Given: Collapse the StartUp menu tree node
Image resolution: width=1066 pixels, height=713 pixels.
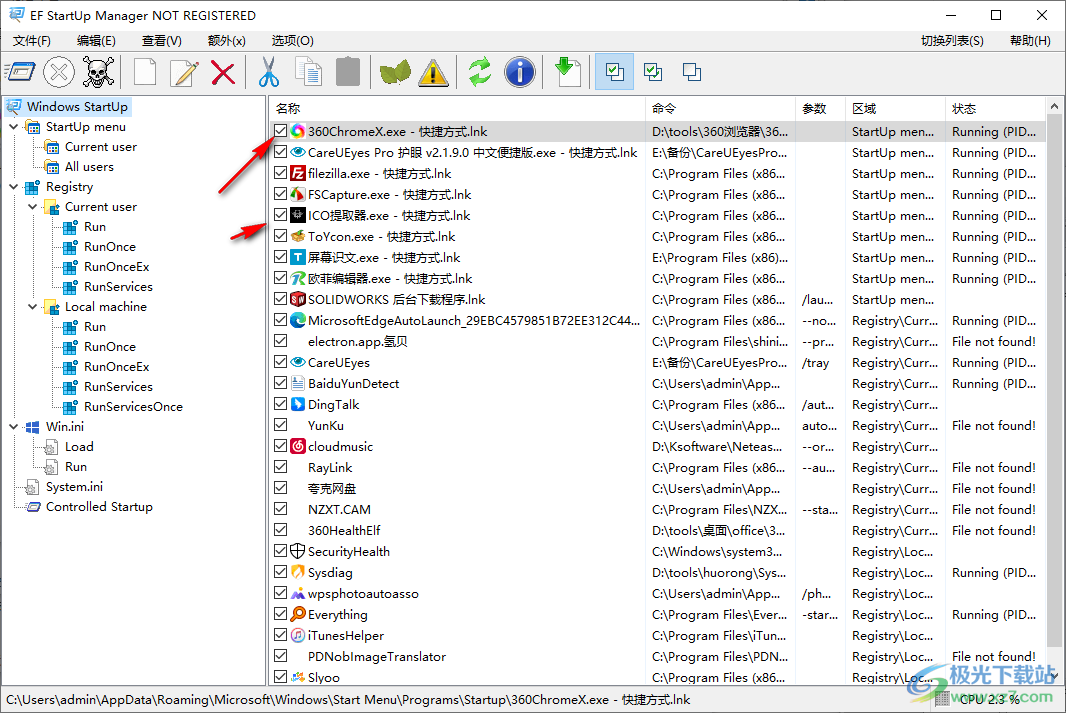Looking at the screenshot, I should point(14,126).
